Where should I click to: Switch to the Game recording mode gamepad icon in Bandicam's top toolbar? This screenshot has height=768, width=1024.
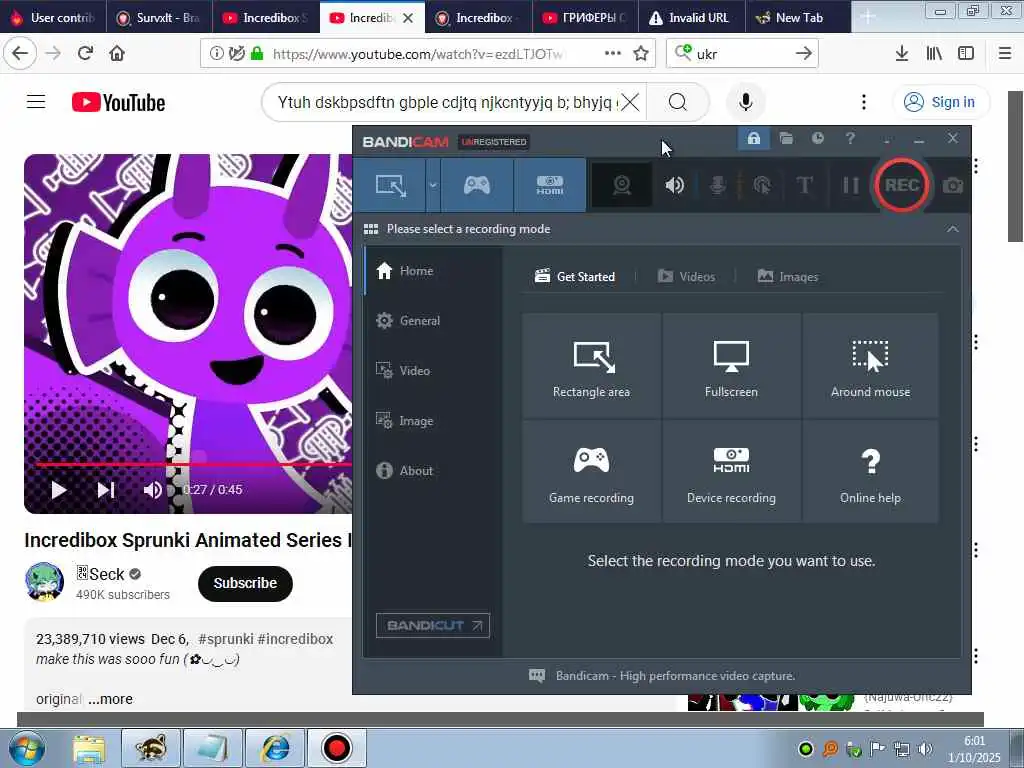(x=477, y=185)
